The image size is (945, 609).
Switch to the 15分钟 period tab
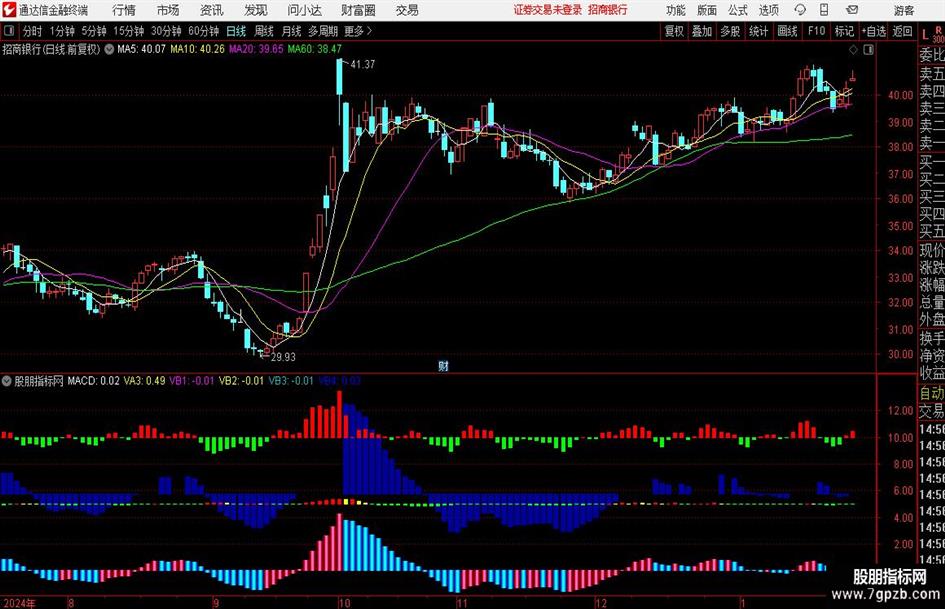[x=129, y=31]
